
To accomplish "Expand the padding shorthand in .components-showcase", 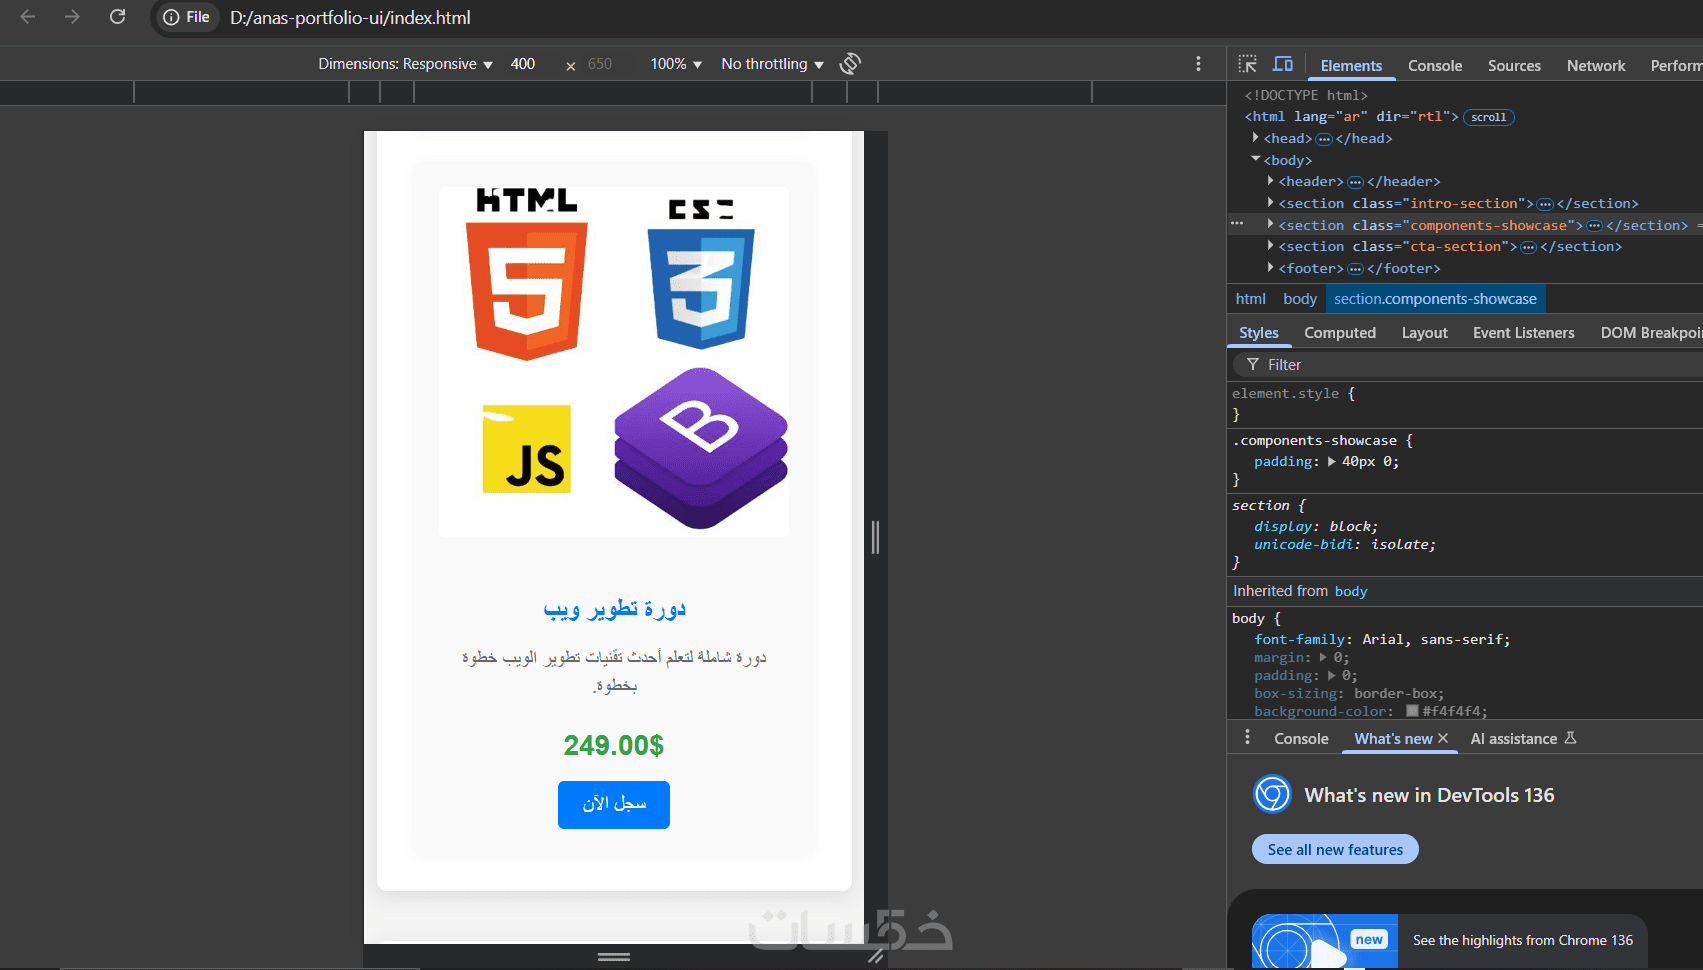I will pos(1331,461).
